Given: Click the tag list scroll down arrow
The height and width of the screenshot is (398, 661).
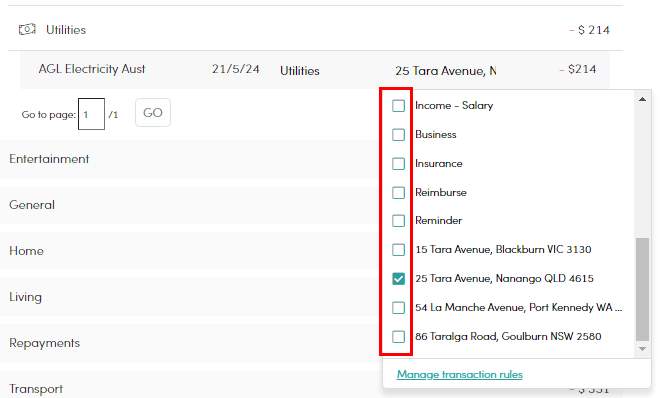Looking at the screenshot, I should (x=642, y=349).
